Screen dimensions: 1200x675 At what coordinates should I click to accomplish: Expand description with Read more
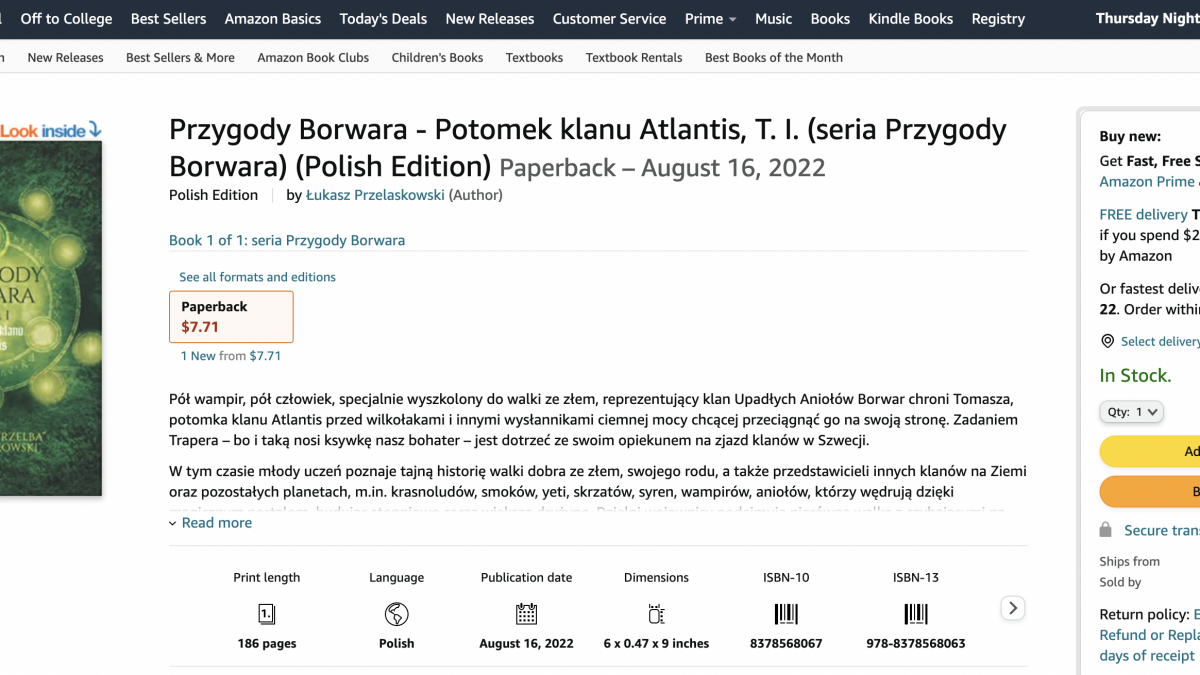[216, 523]
